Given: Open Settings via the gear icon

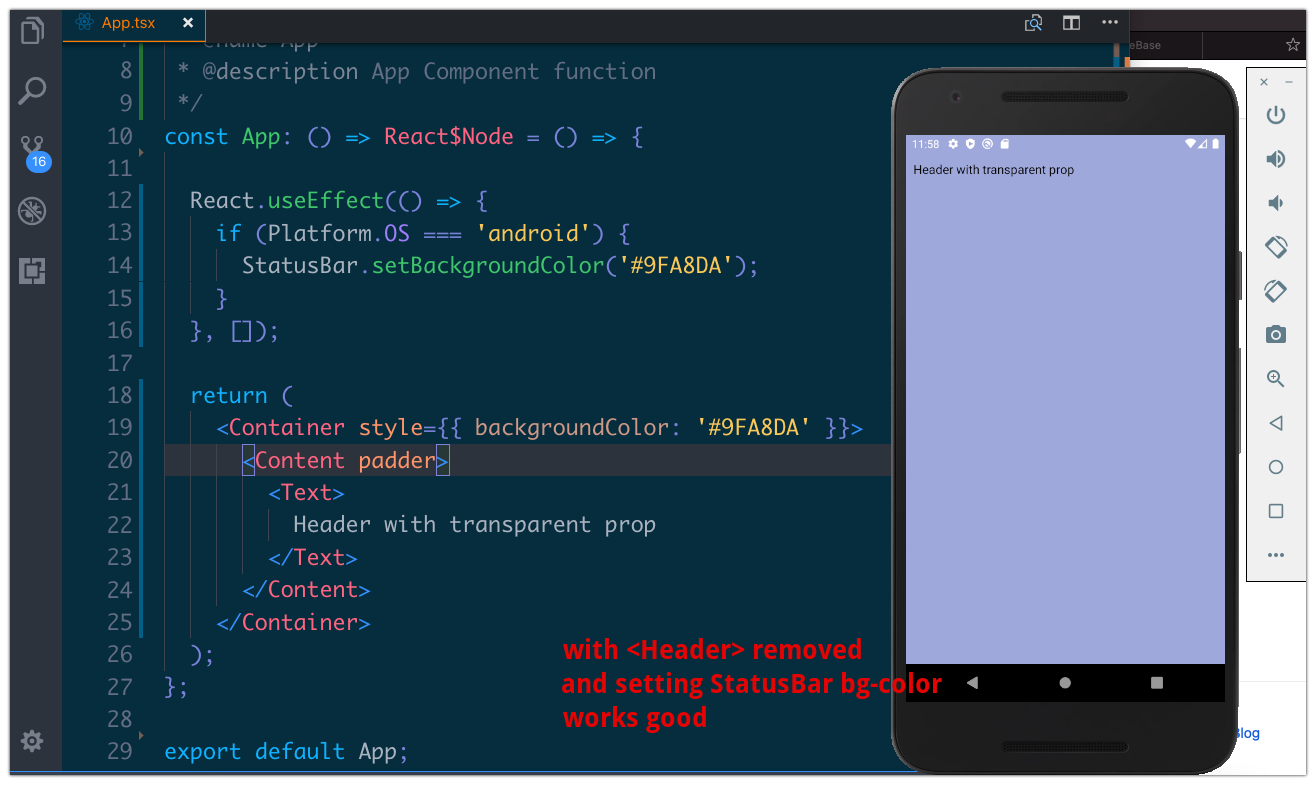Looking at the screenshot, I should tap(32, 741).
